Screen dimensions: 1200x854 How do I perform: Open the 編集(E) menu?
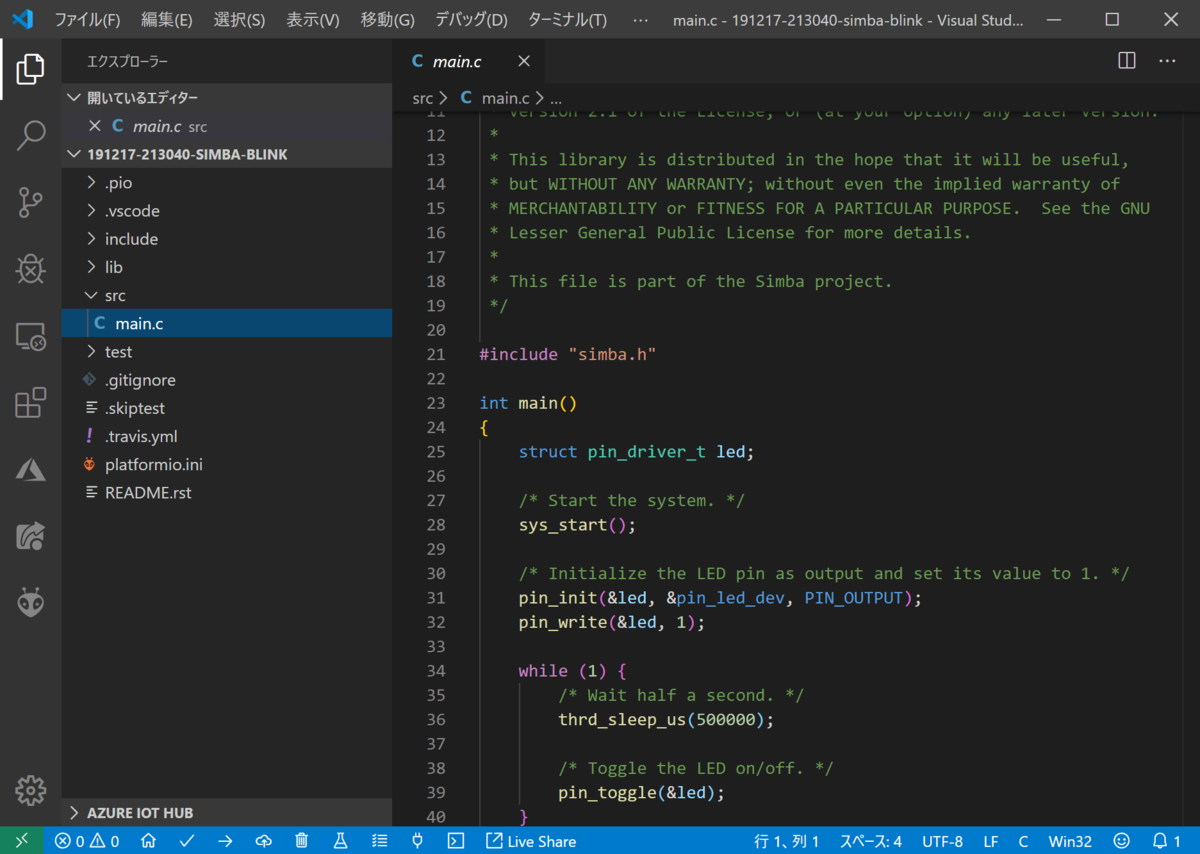tap(167, 20)
